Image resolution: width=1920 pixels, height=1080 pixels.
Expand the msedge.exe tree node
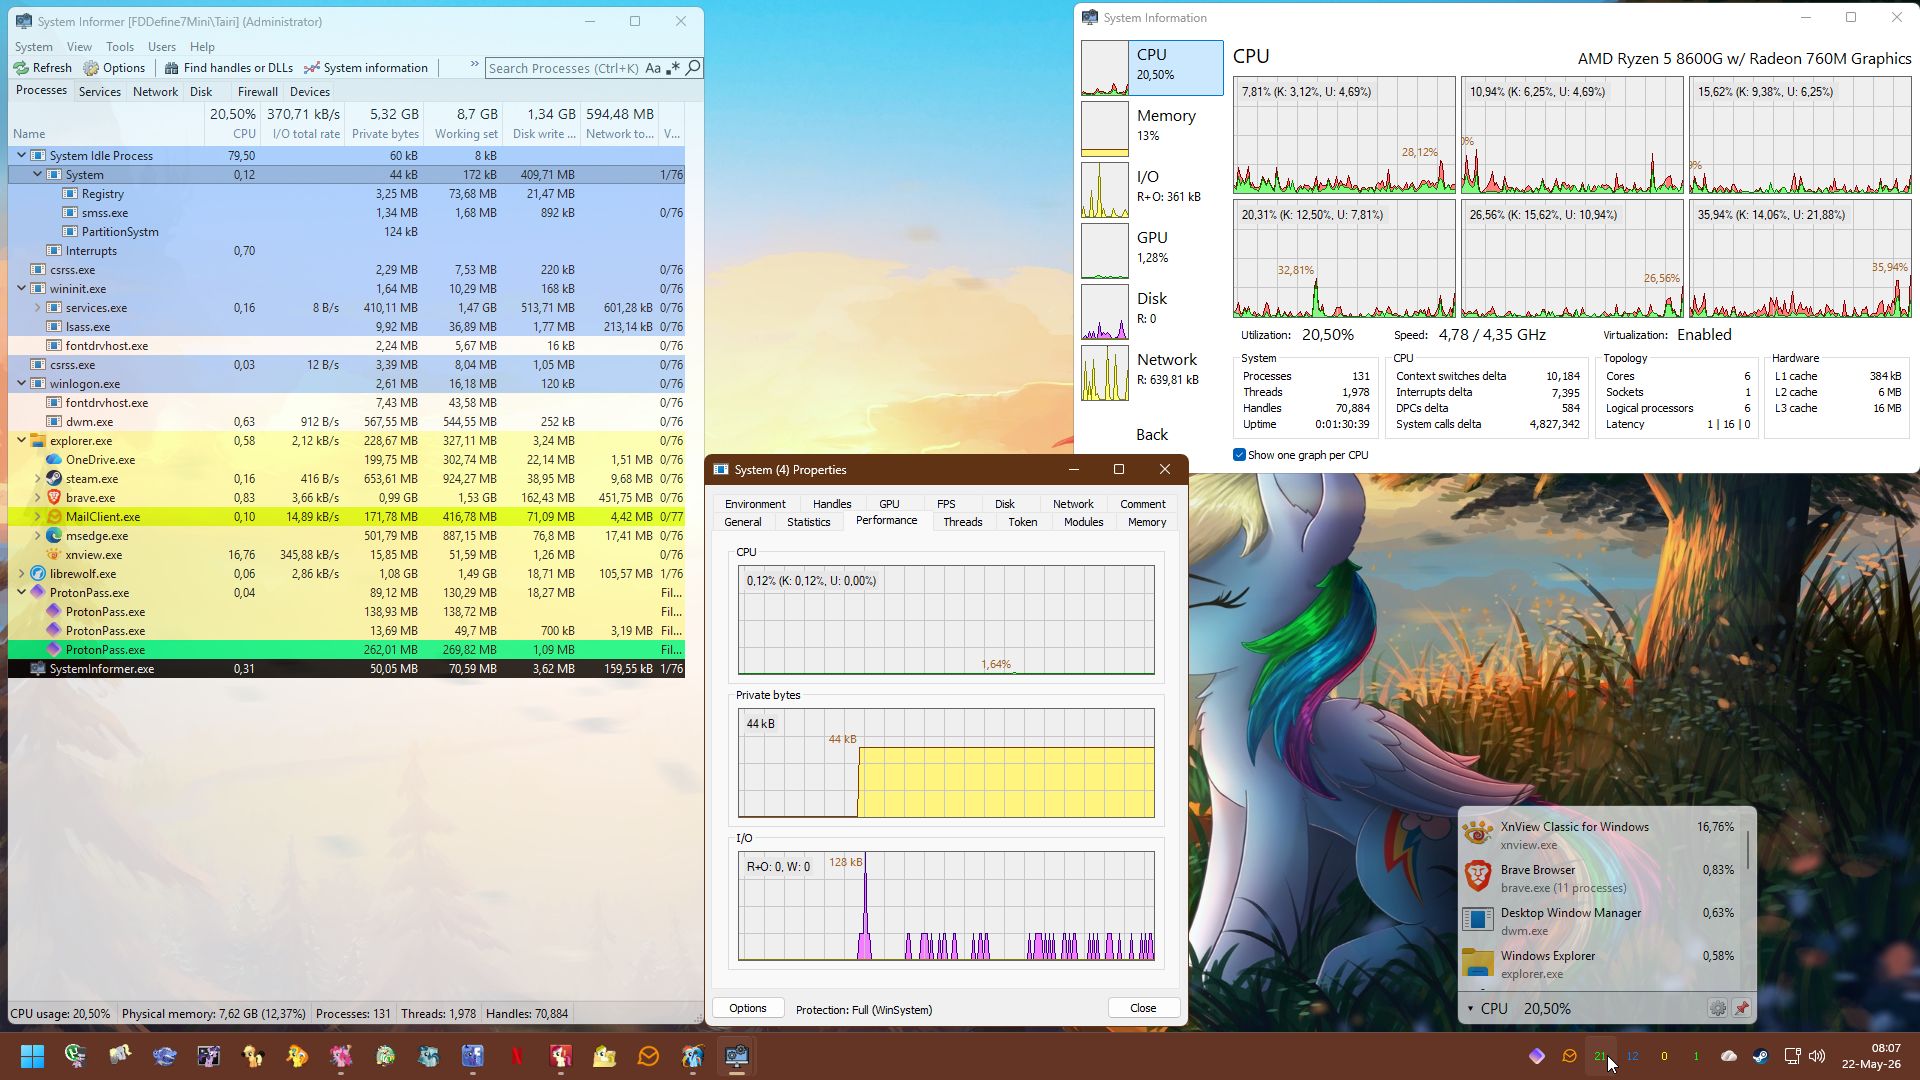(x=37, y=536)
